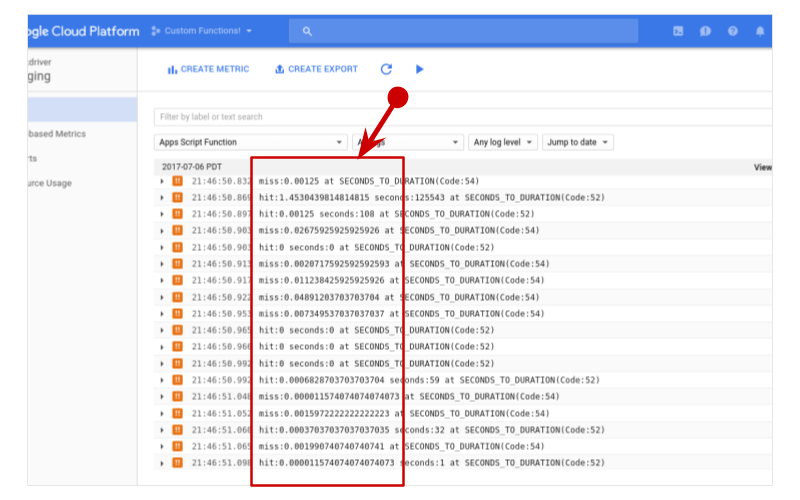Viewport: 800px width, 500px height.
Task: Open the Apps Script Function resource dropdown
Action: click(x=250, y=142)
